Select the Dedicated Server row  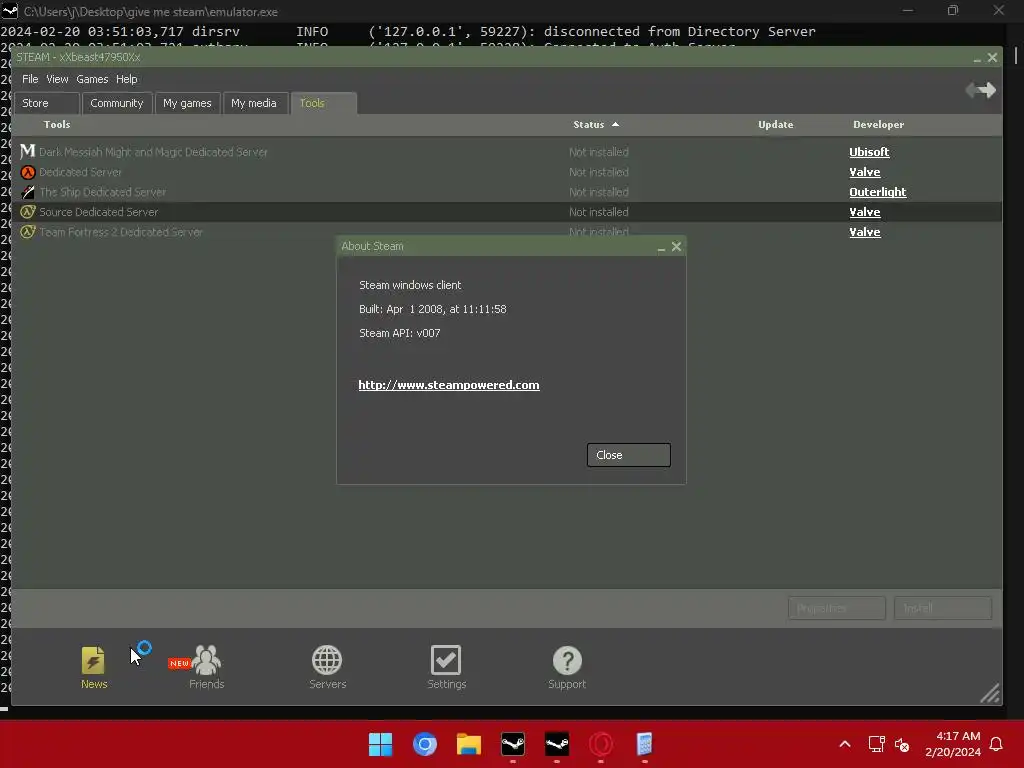coord(507,172)
